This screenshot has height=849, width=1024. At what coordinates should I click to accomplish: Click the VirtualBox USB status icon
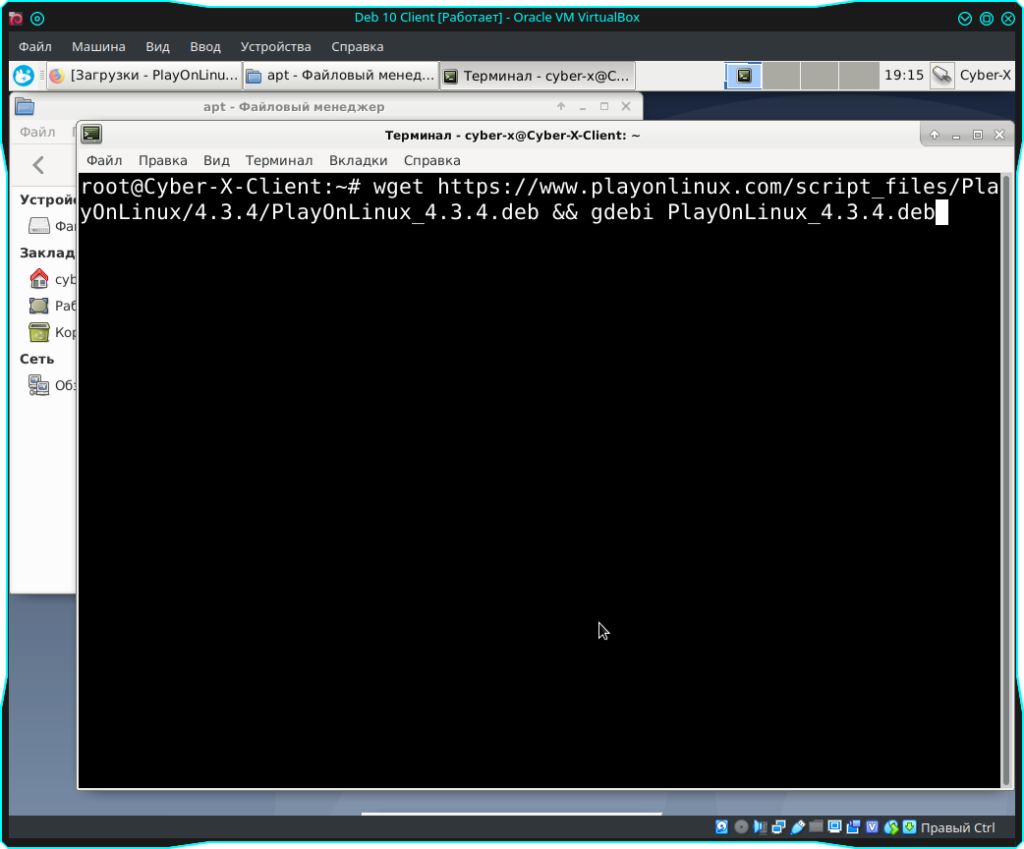tap(797, 827)
